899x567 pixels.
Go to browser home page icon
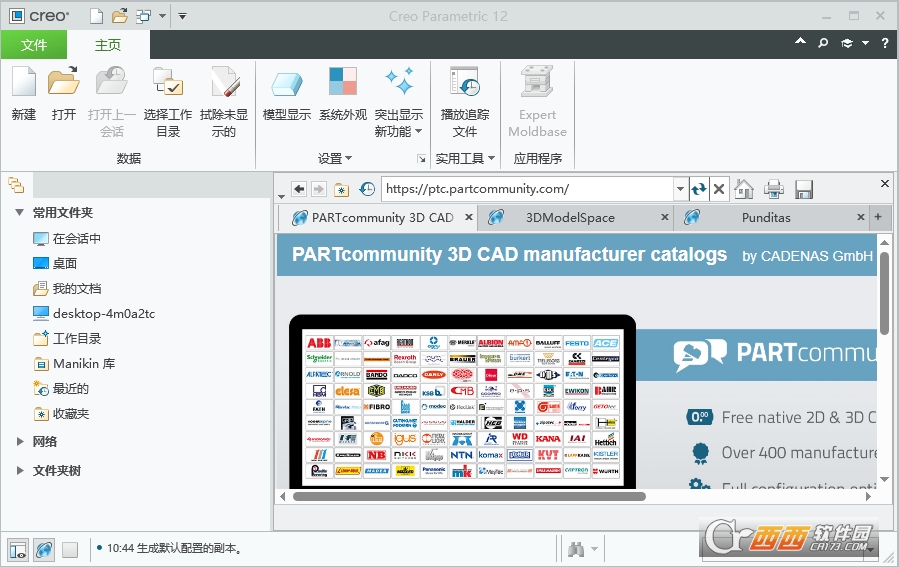744,189
